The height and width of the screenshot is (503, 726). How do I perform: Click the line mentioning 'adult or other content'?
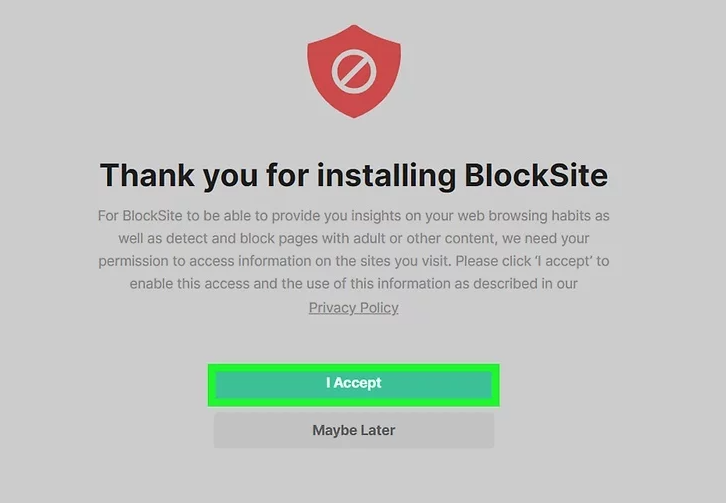(x=353, y=238)
